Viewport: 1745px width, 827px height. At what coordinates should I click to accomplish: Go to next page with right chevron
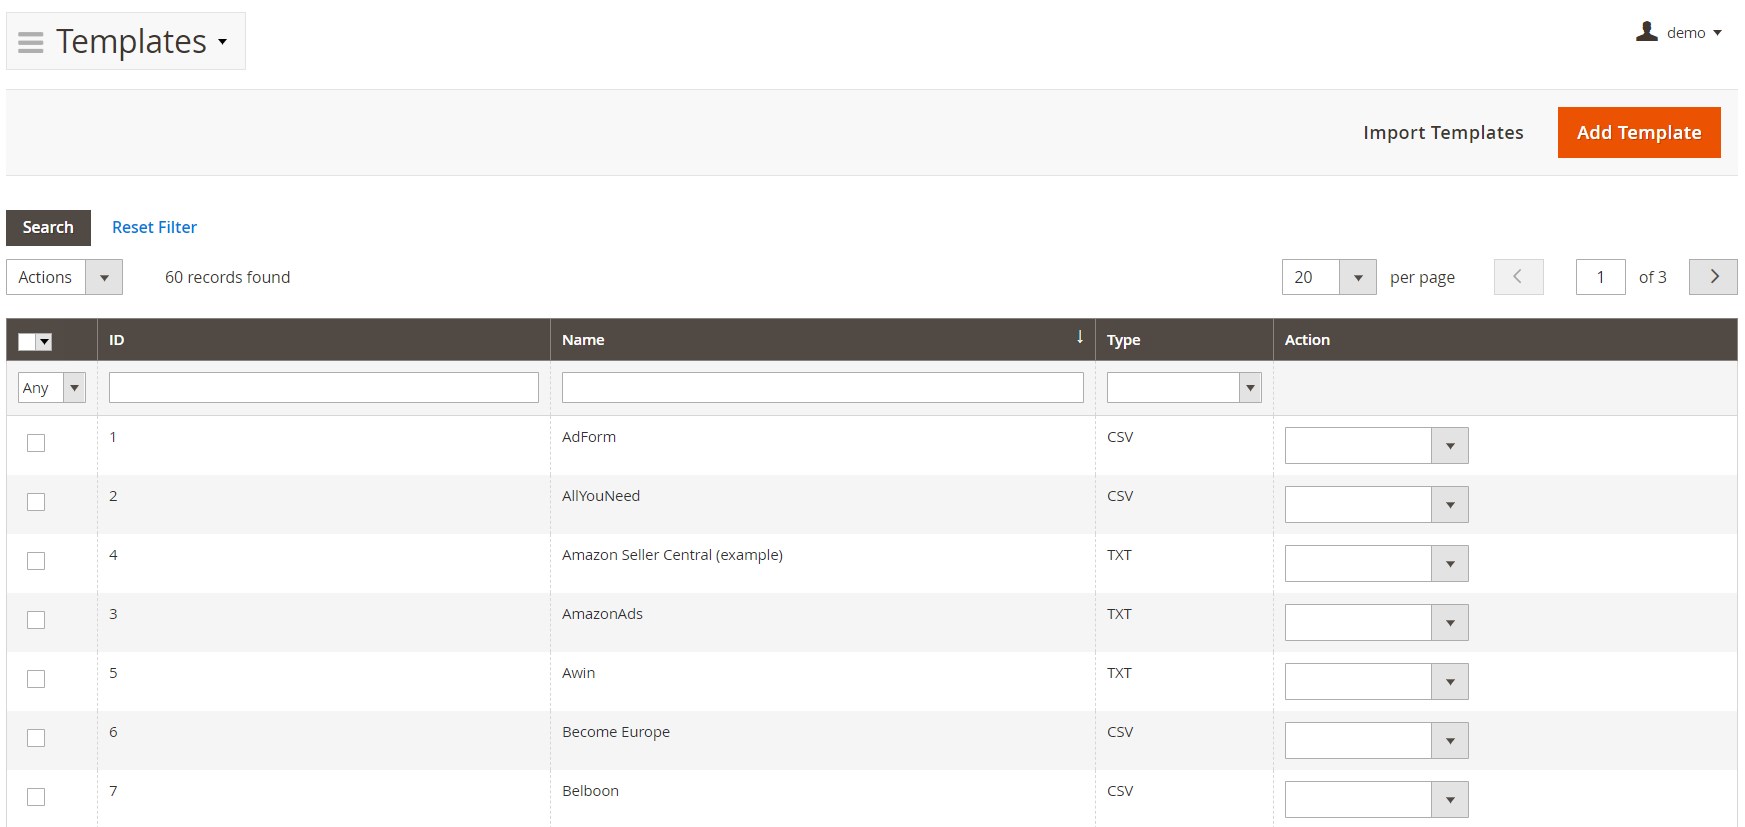1713,277
